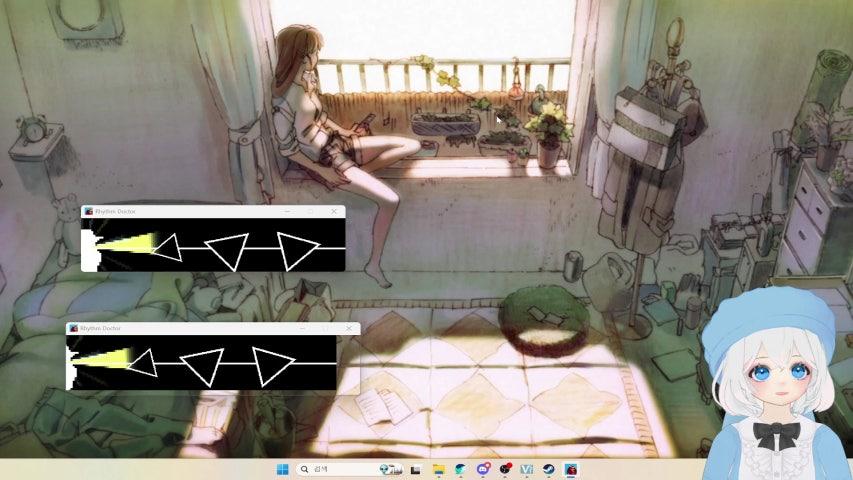Minimize the lower Rhythm Doctor window
Viewport: 853px width, 480px height.
click(302, 328)
